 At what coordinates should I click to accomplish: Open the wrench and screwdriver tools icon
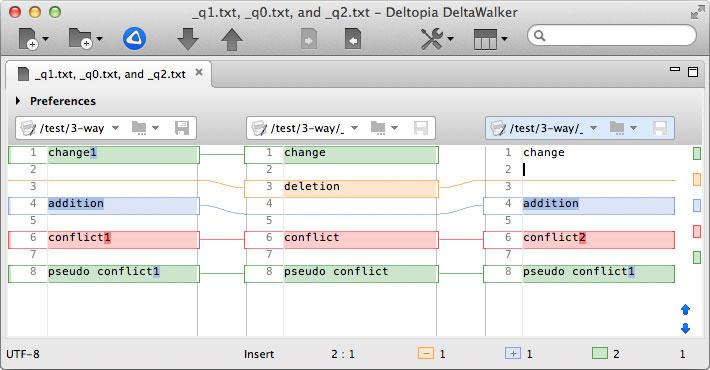point(432,39)
